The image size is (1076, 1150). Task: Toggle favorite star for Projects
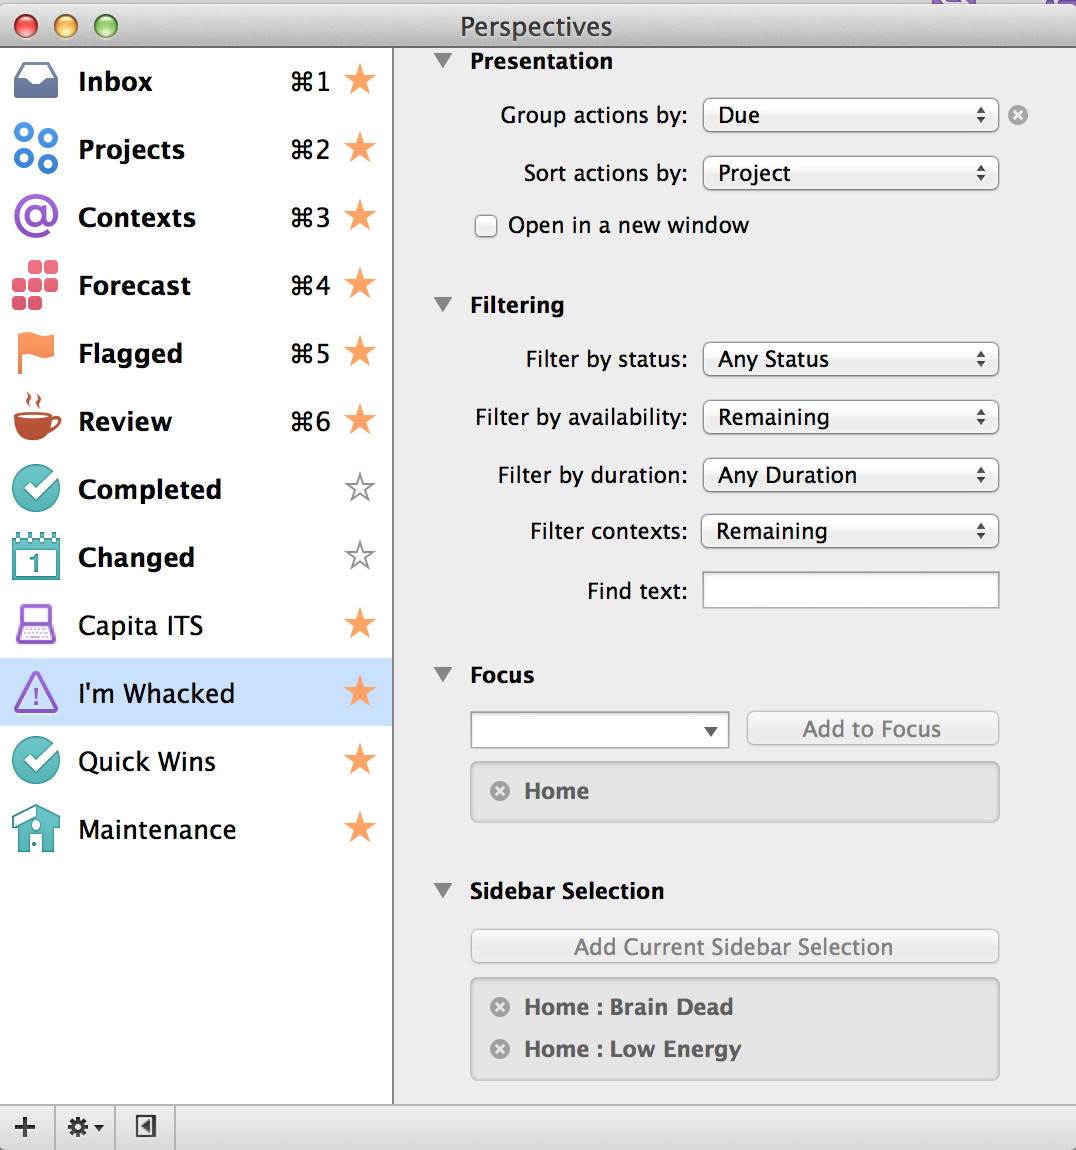click(x=360, y=148)
